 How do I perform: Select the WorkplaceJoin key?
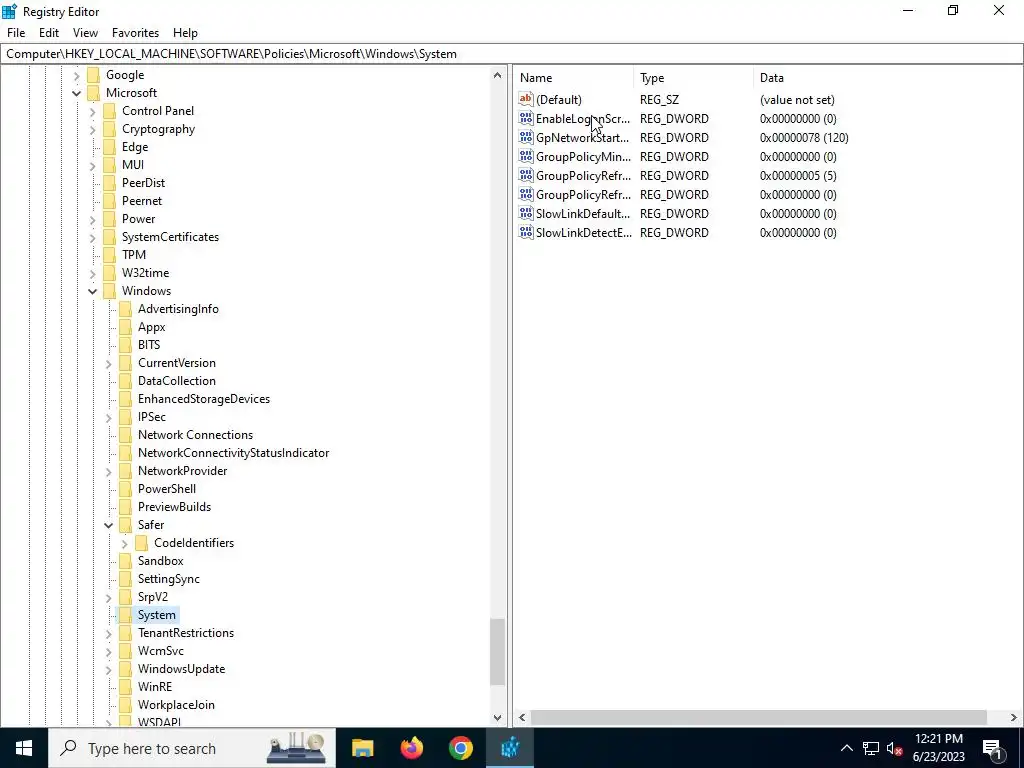click(x=176, y=705)
